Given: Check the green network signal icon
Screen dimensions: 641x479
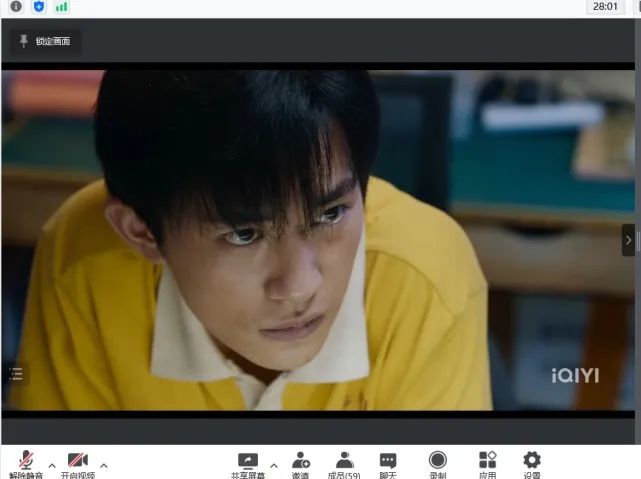Looking at the screenshot, I should click(x=62, y=7).
